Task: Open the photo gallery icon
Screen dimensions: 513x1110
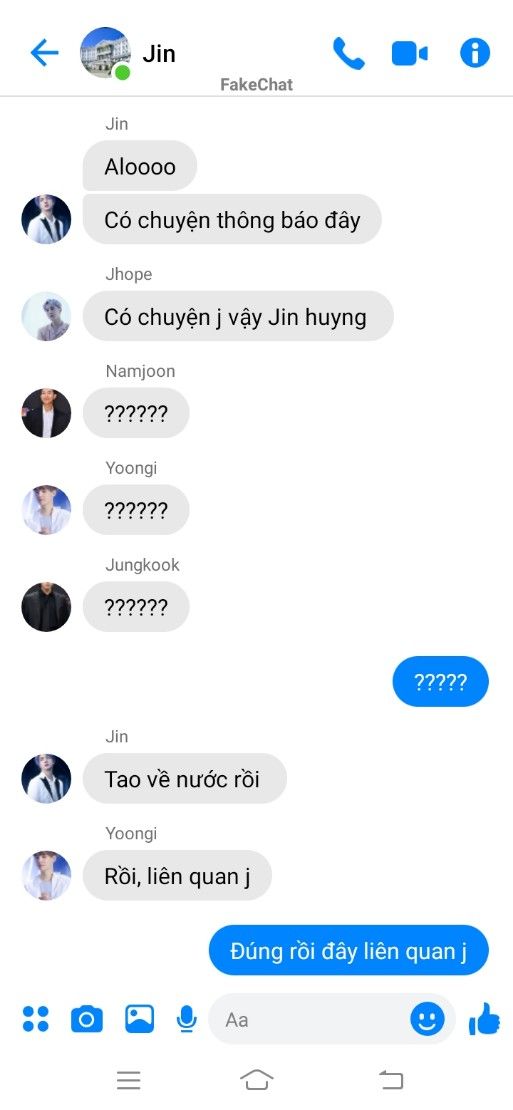Action: tap(139, 1019)
